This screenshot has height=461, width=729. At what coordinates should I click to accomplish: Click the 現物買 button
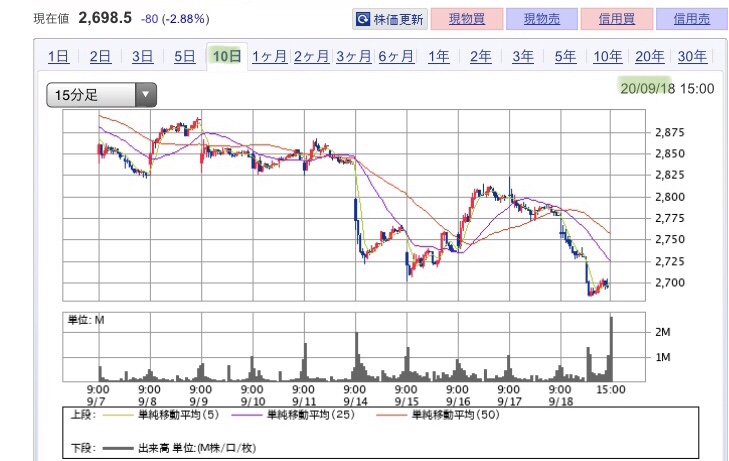pos(467,19)
